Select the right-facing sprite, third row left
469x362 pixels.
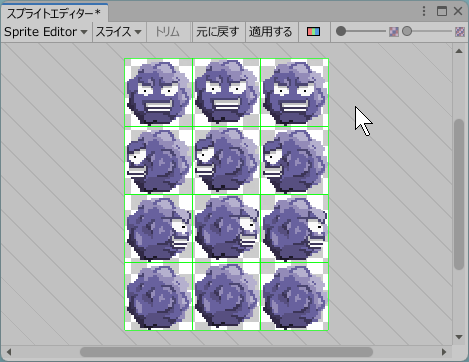click(158, 228)
